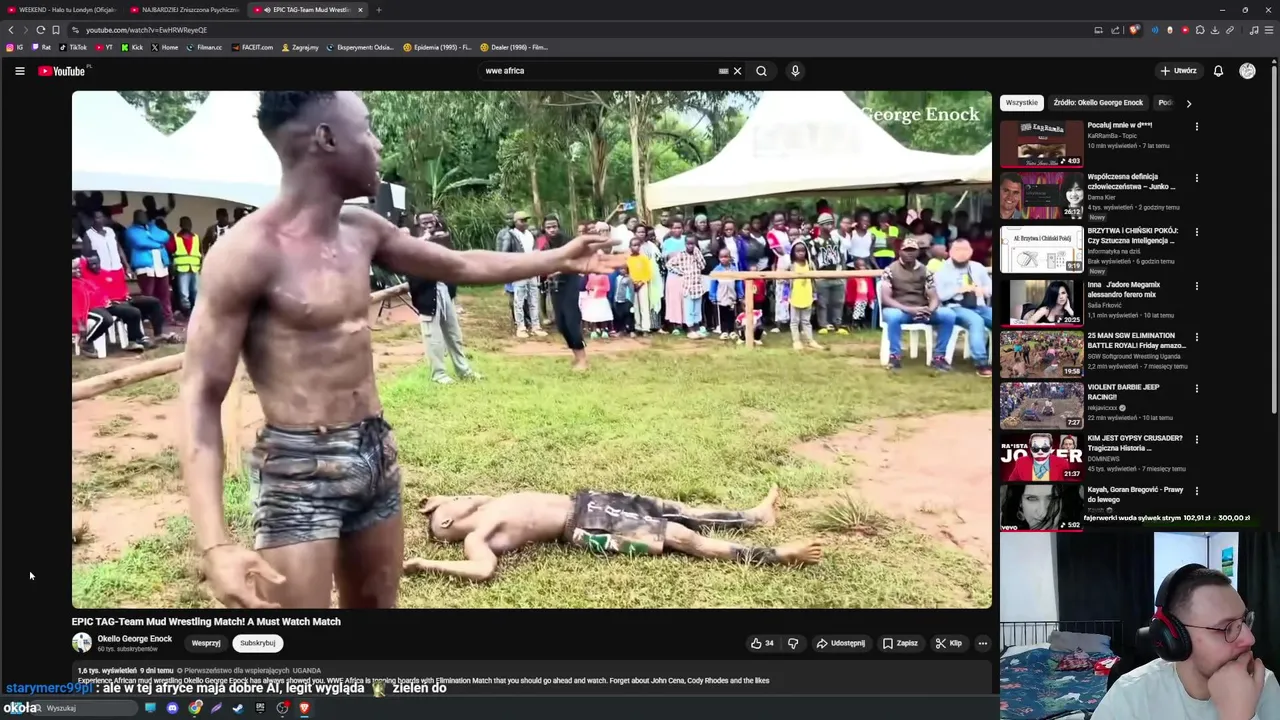Open the Zagraj.my bookmark
Image resolution: width=1280 pixels, height=720 pixels.
(299, 47)
